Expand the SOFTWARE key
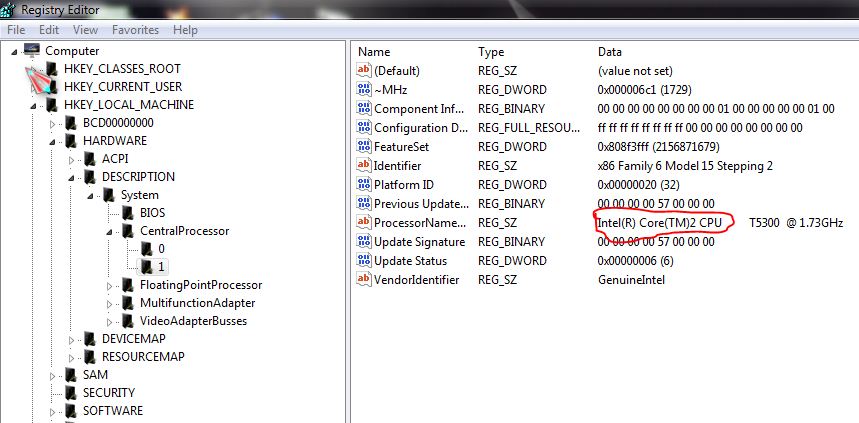The image size is (859, 423). [x=53, y=411]
